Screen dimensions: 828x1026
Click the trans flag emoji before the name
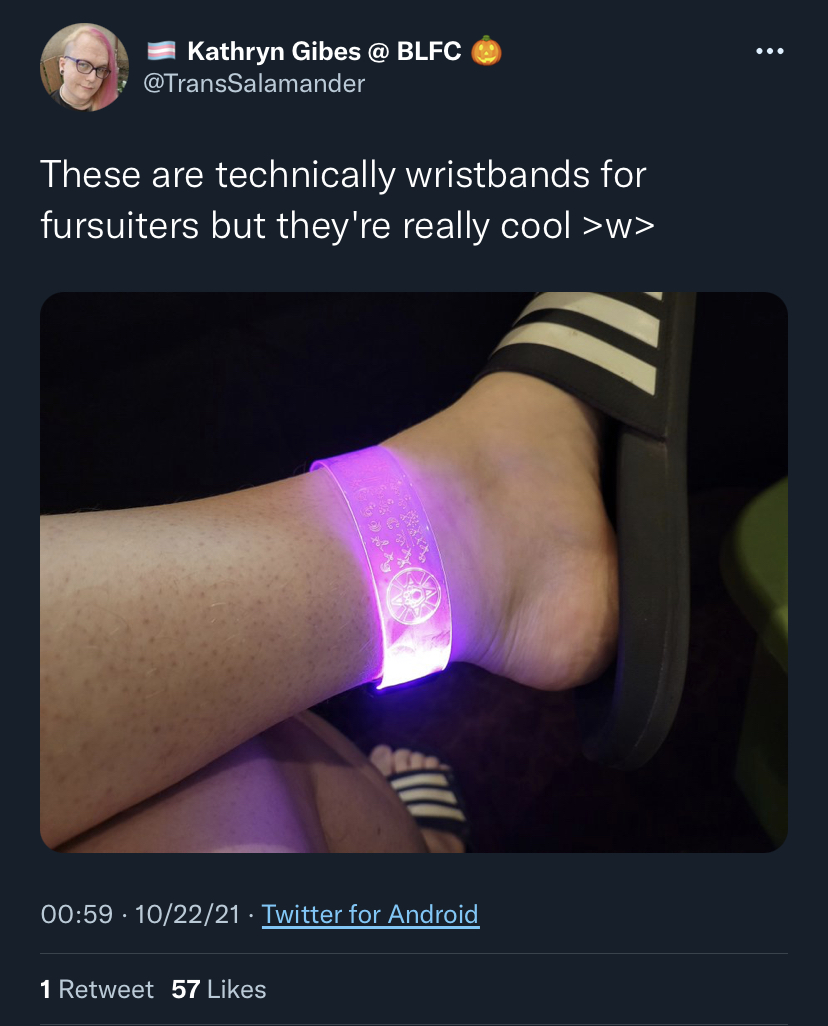161,51
